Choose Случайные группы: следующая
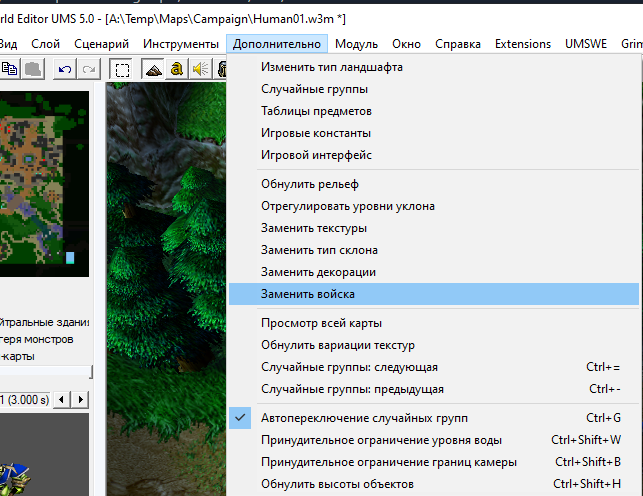Image resolution: width=643 pixels, height=496 pixels. click(x=434, y=367)
